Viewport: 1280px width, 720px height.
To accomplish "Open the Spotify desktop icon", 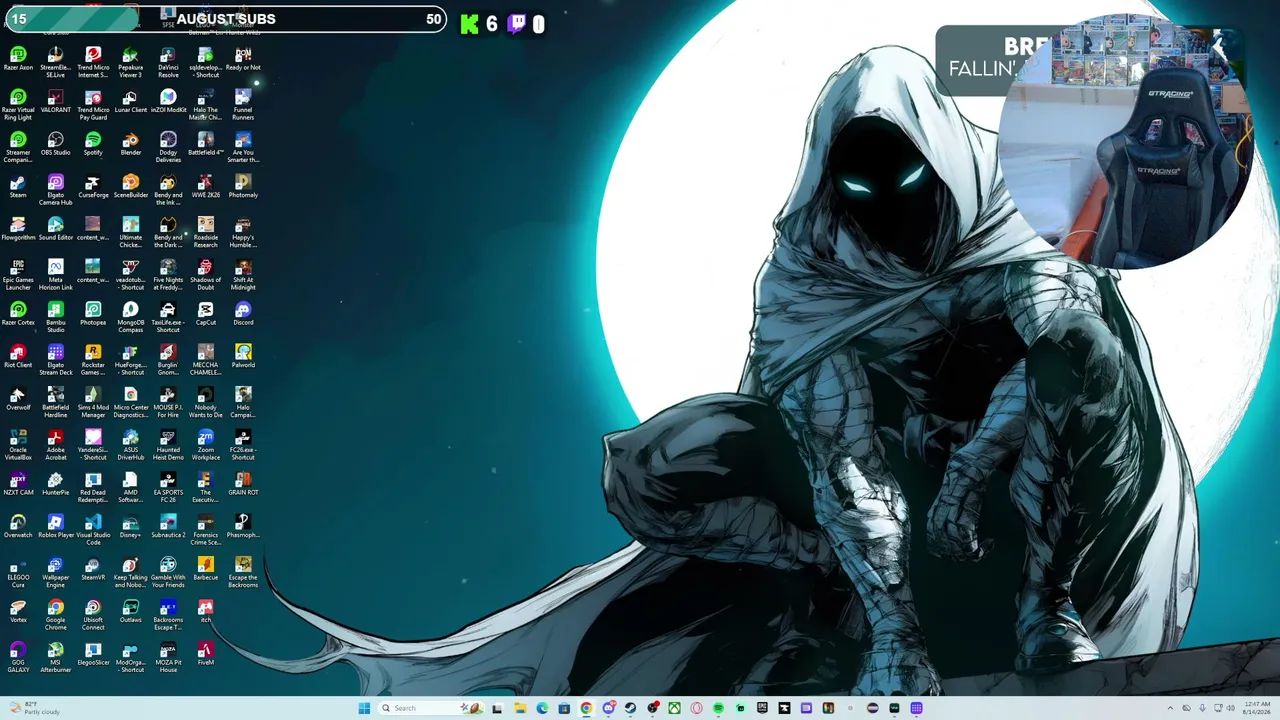I will pyautogui.click(x=93, y=144).
